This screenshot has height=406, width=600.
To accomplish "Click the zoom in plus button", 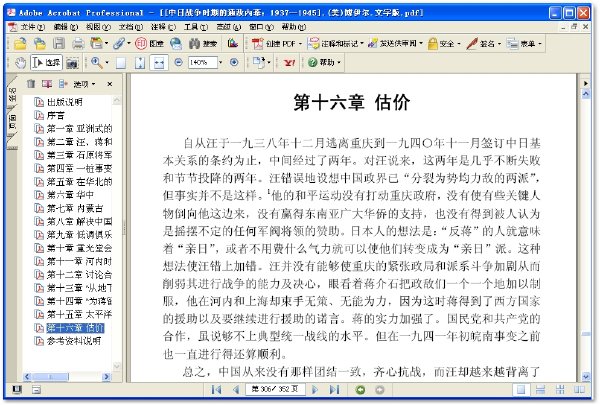I will click(x=234, y=62).
